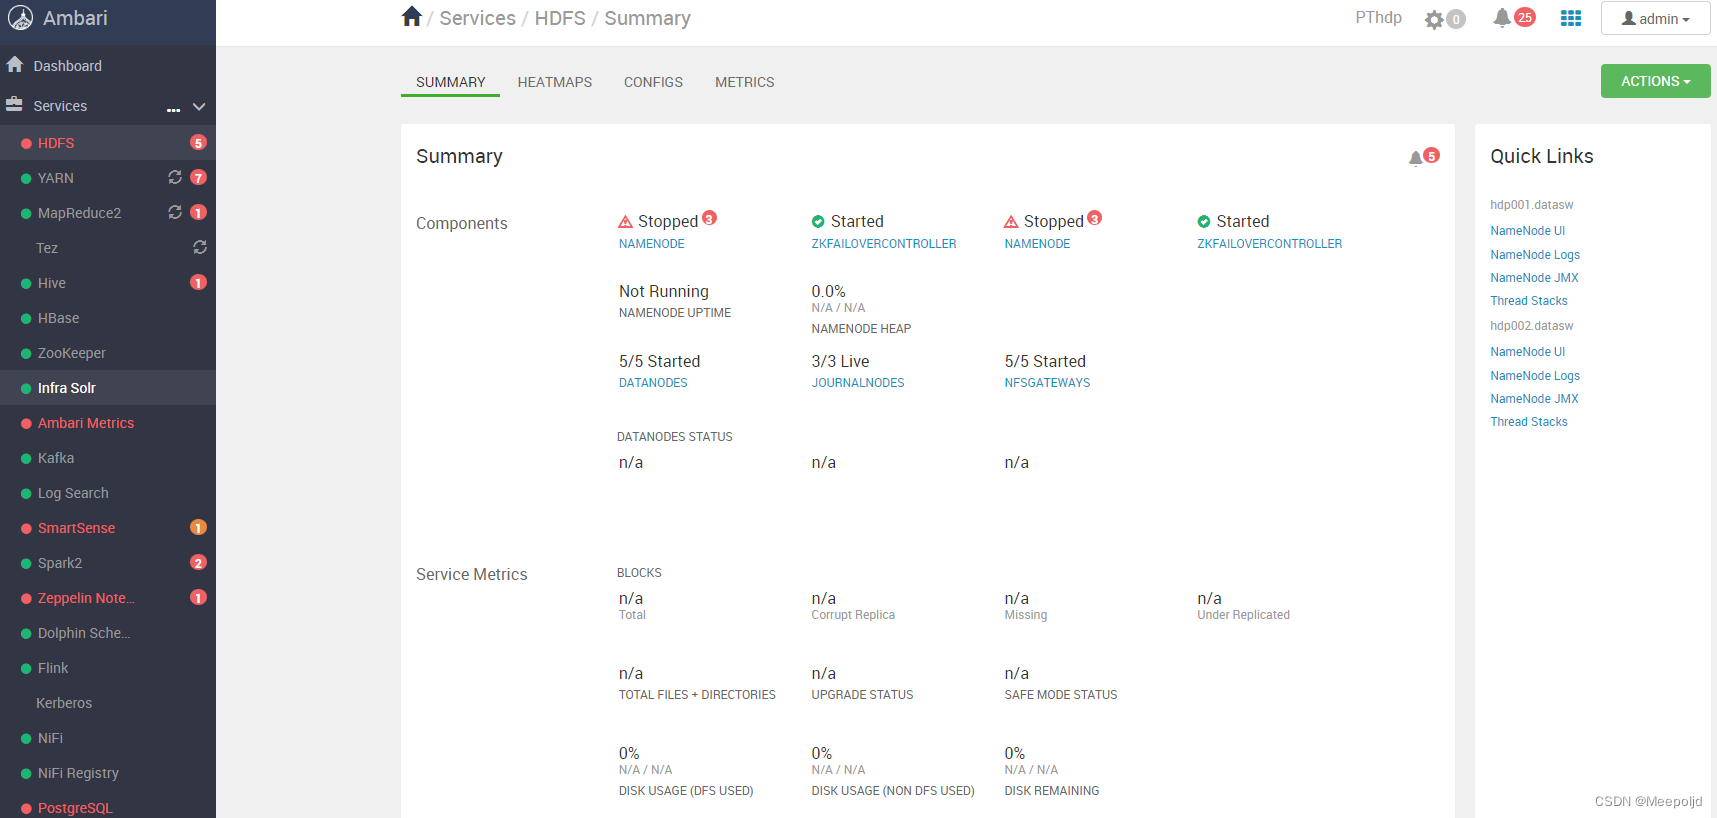1717x818 pixels.
Task: Expand the green ACTIONS dropdown
Action: tap(1655, 81)
